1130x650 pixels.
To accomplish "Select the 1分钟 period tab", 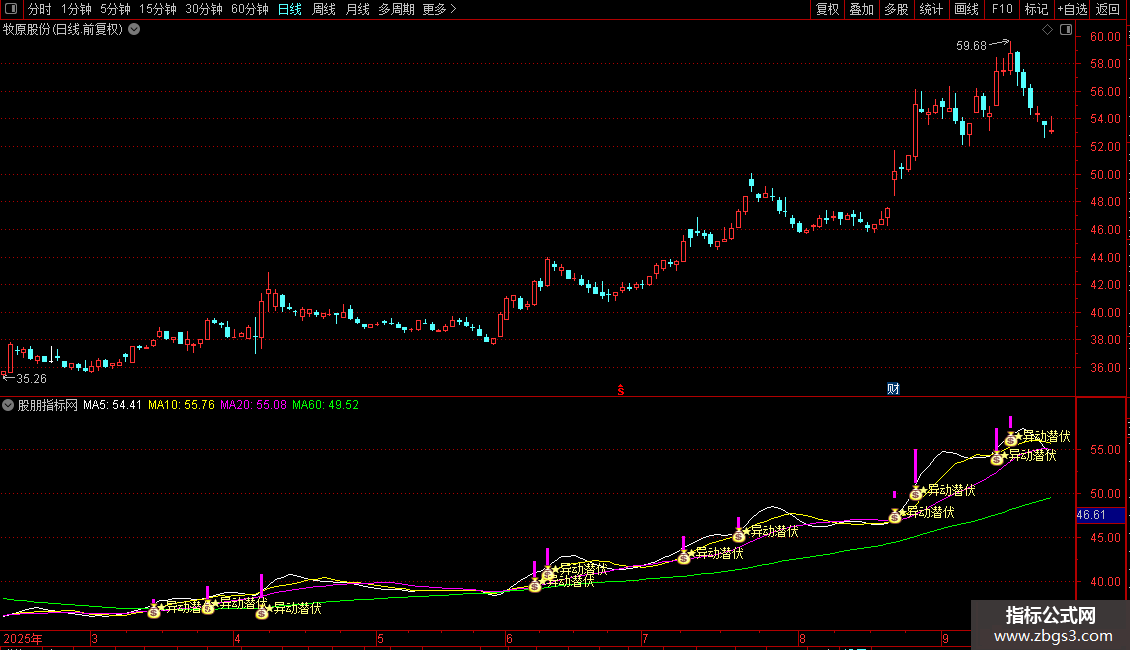I will [76, 9].
